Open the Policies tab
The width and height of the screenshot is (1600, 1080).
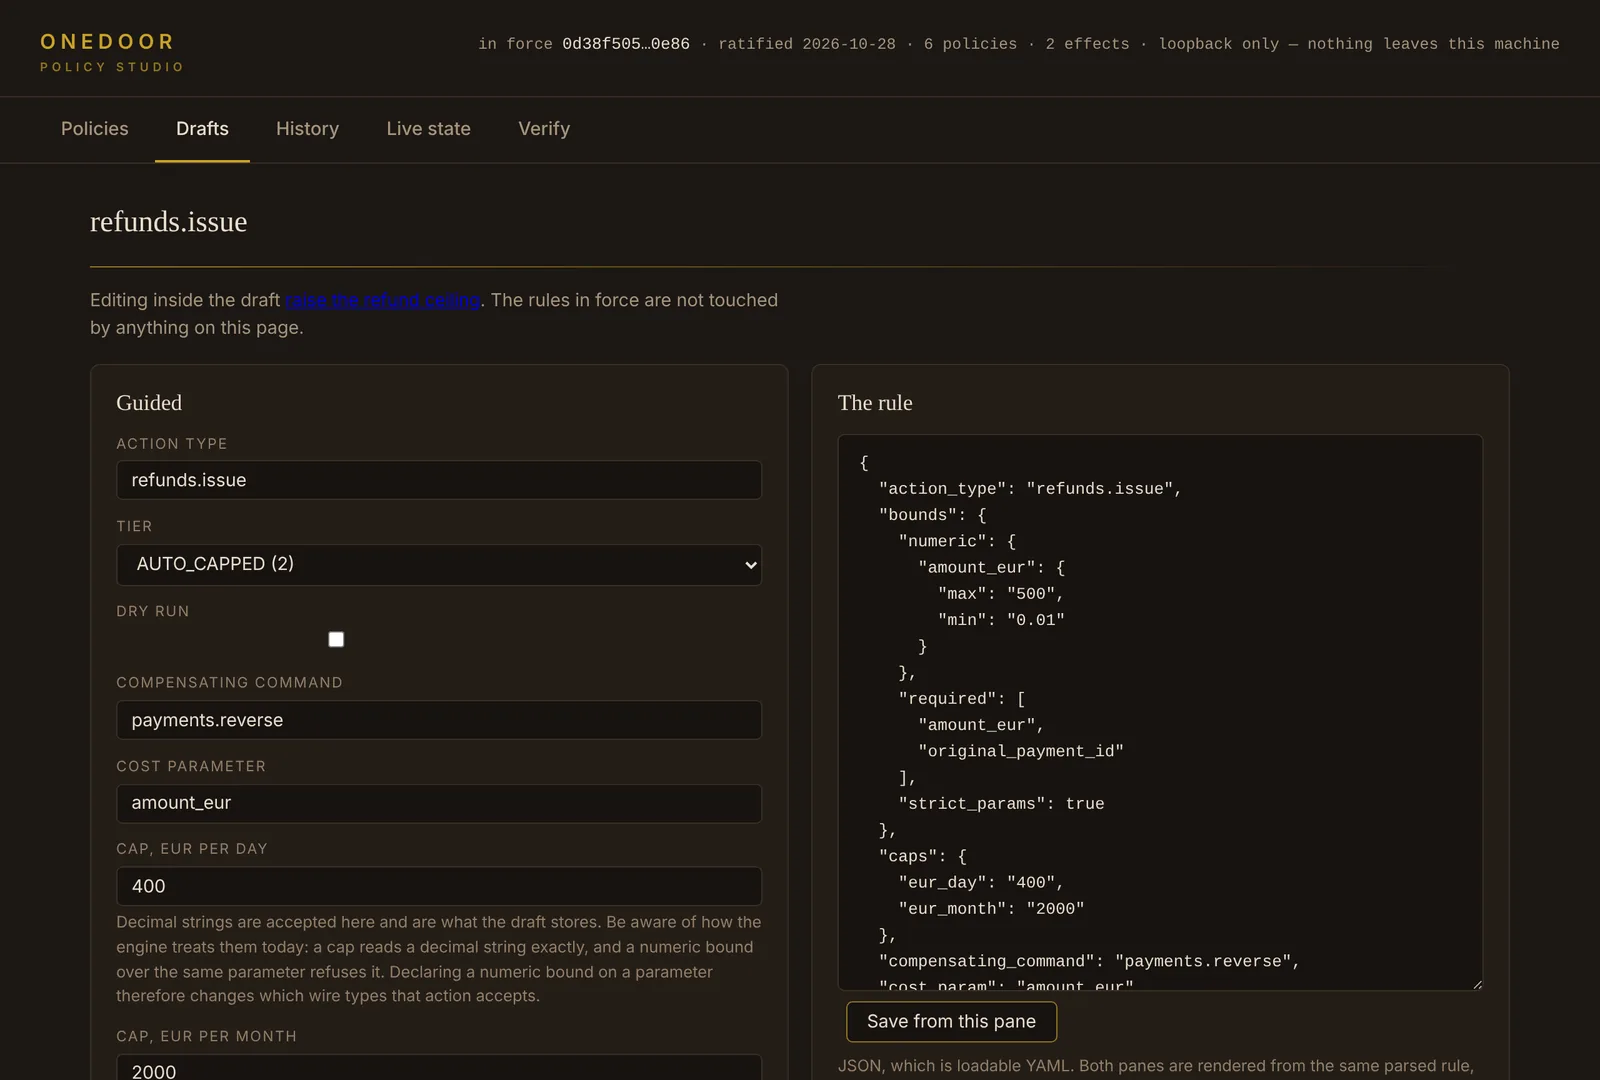[95, 129]
